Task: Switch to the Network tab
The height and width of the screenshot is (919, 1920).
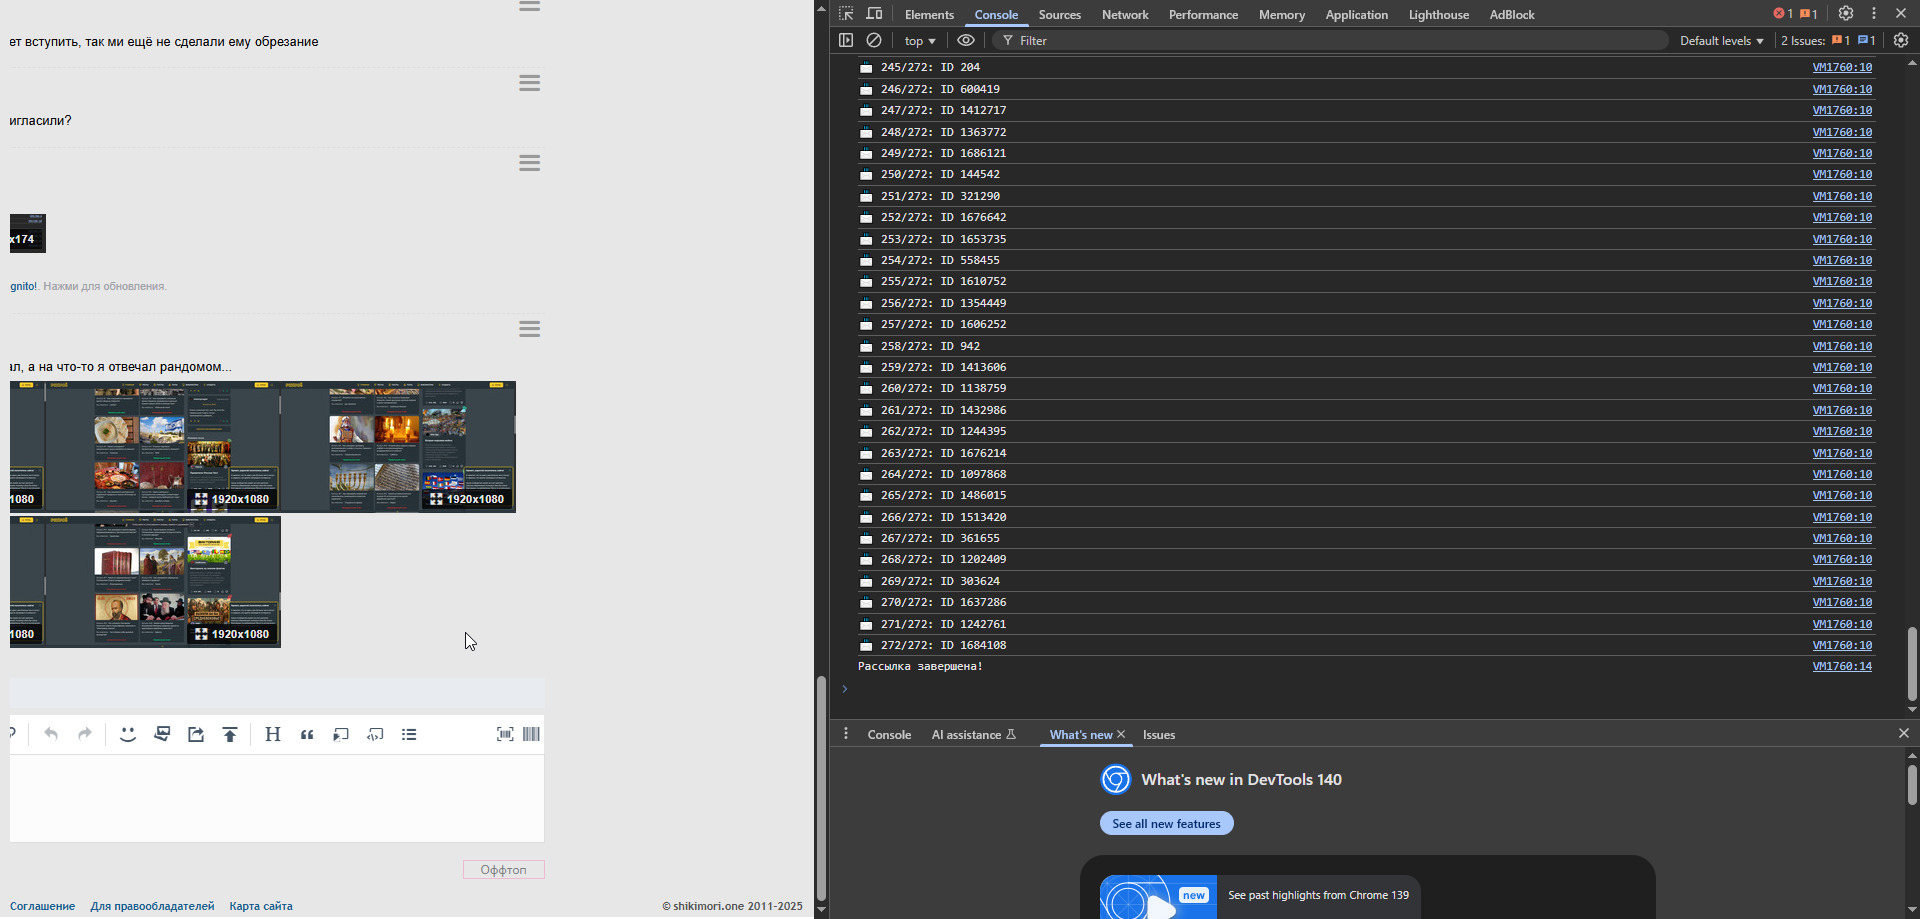Action: click(1124, 15)
